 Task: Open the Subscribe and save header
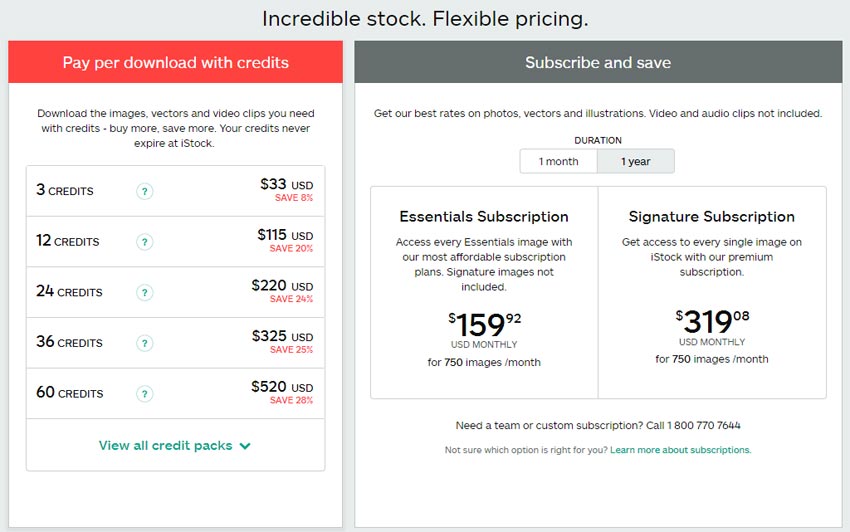[598, 62]
